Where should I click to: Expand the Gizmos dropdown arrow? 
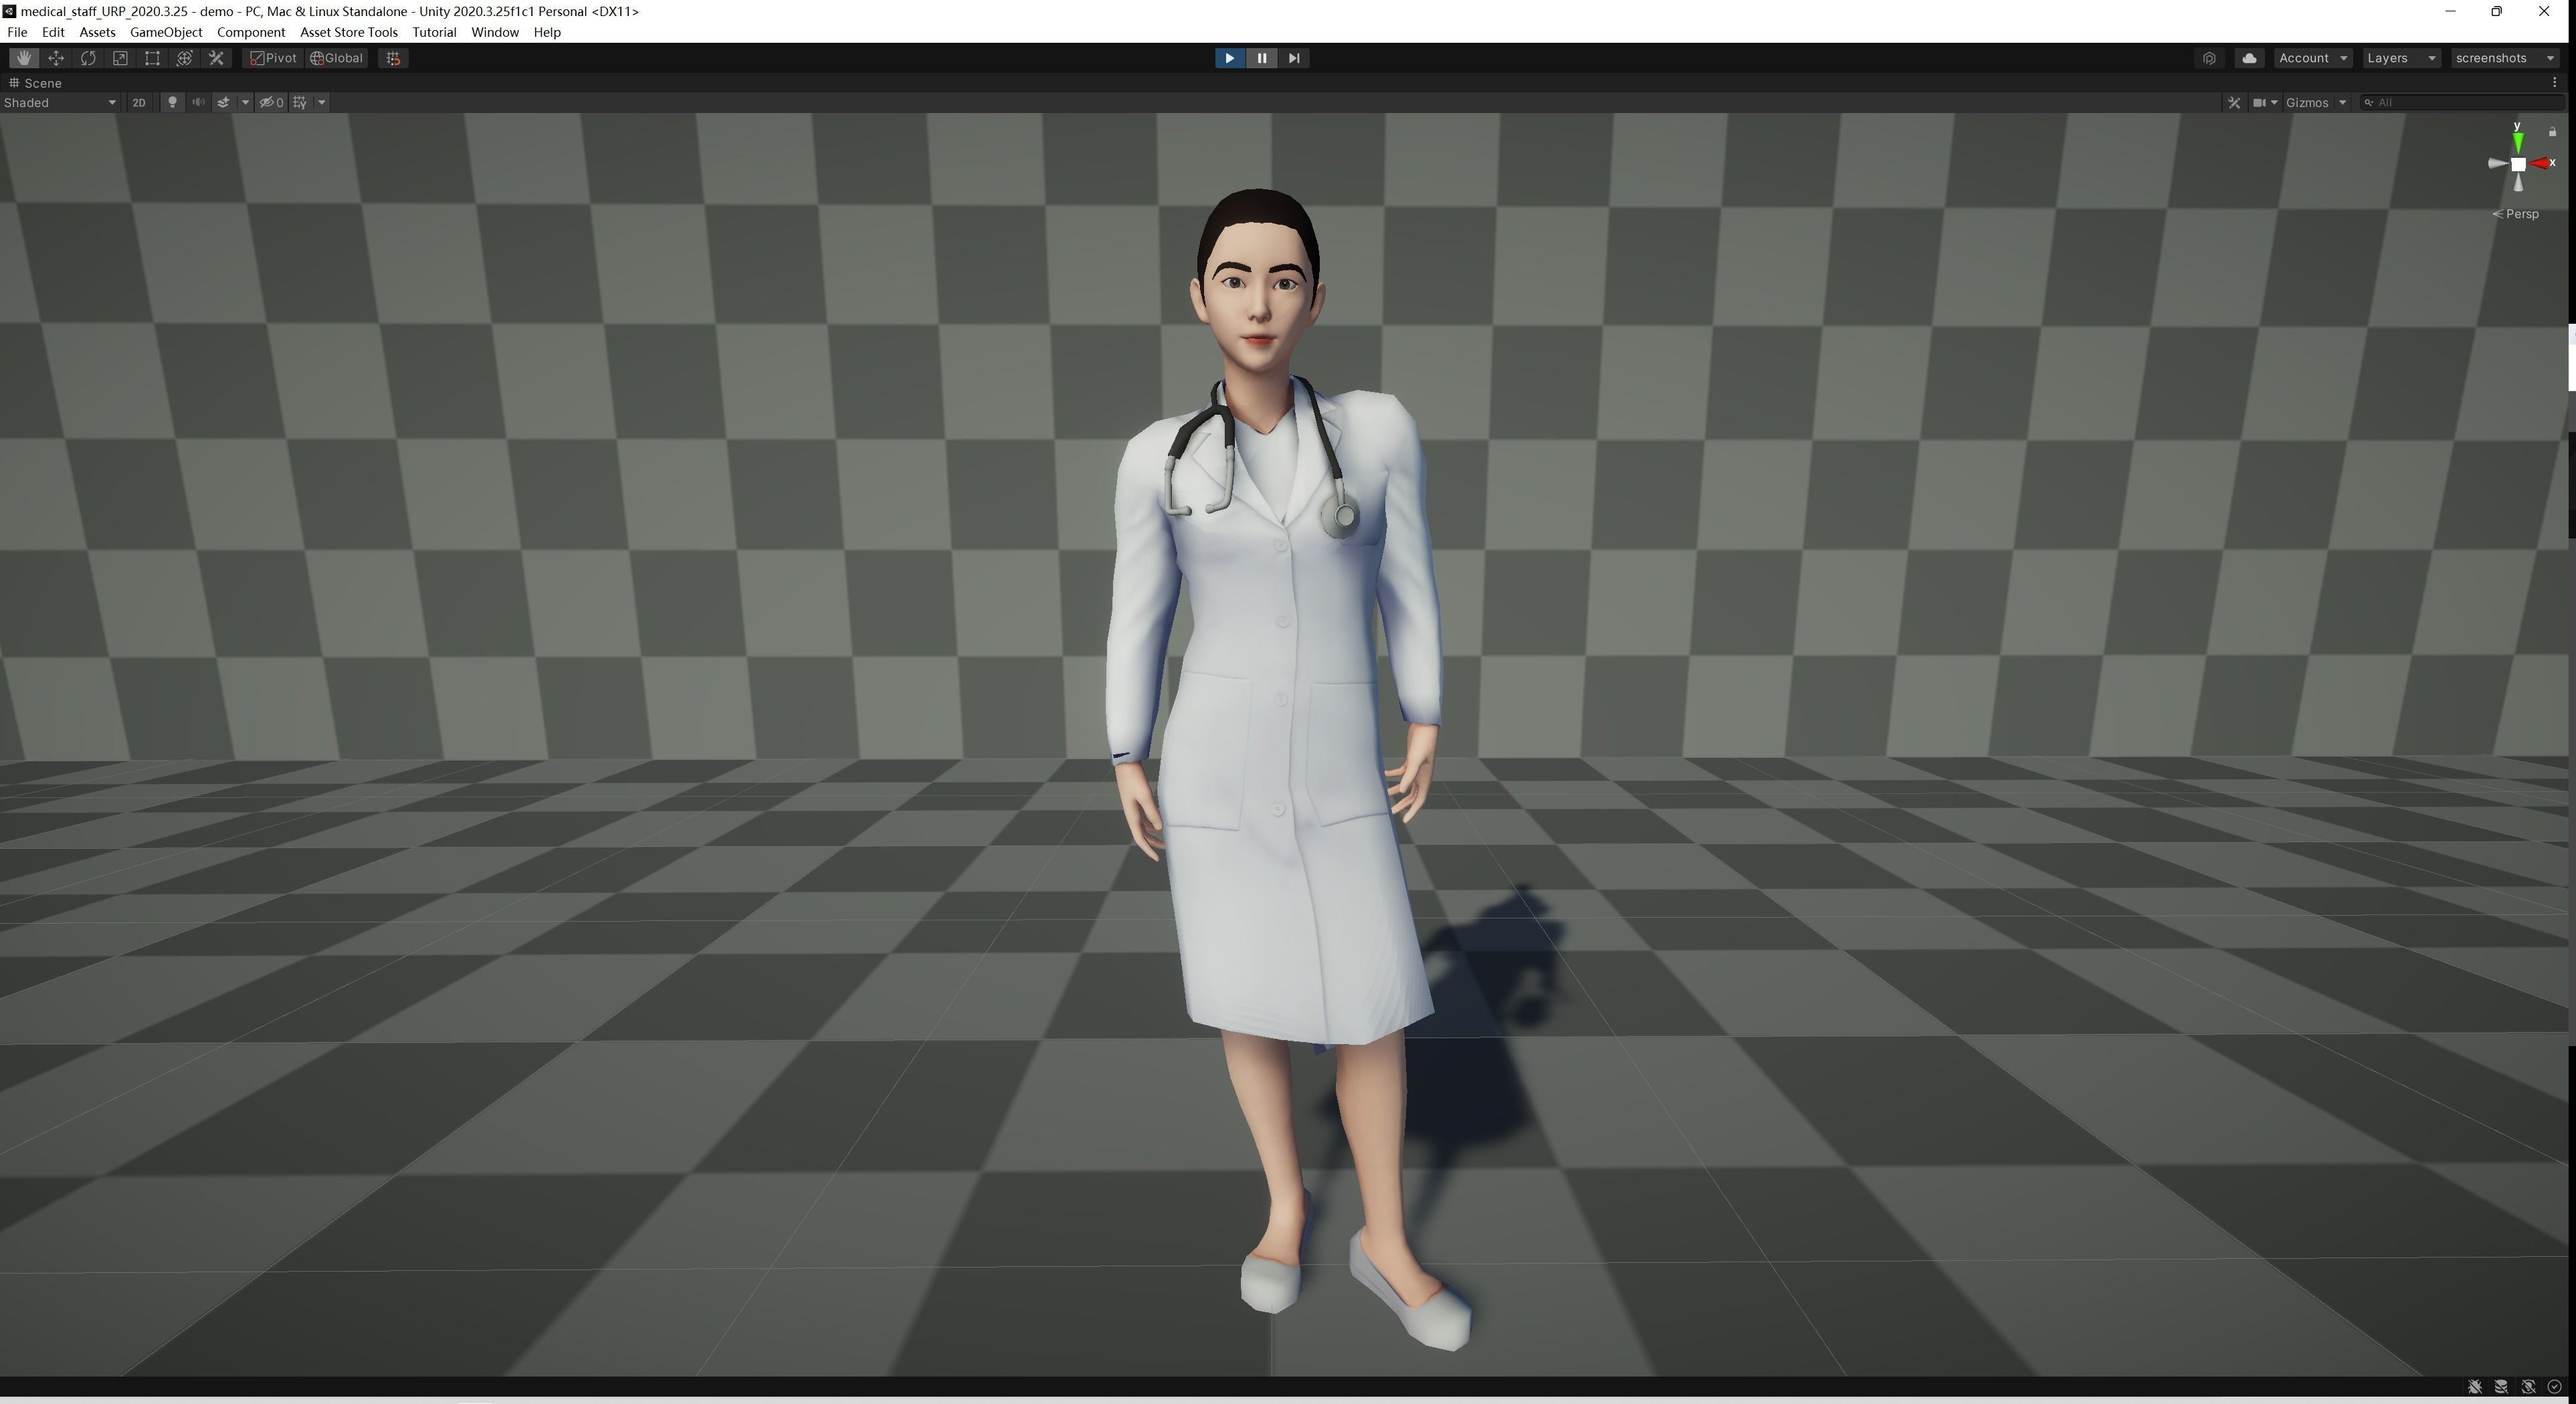coord(2342,102)
